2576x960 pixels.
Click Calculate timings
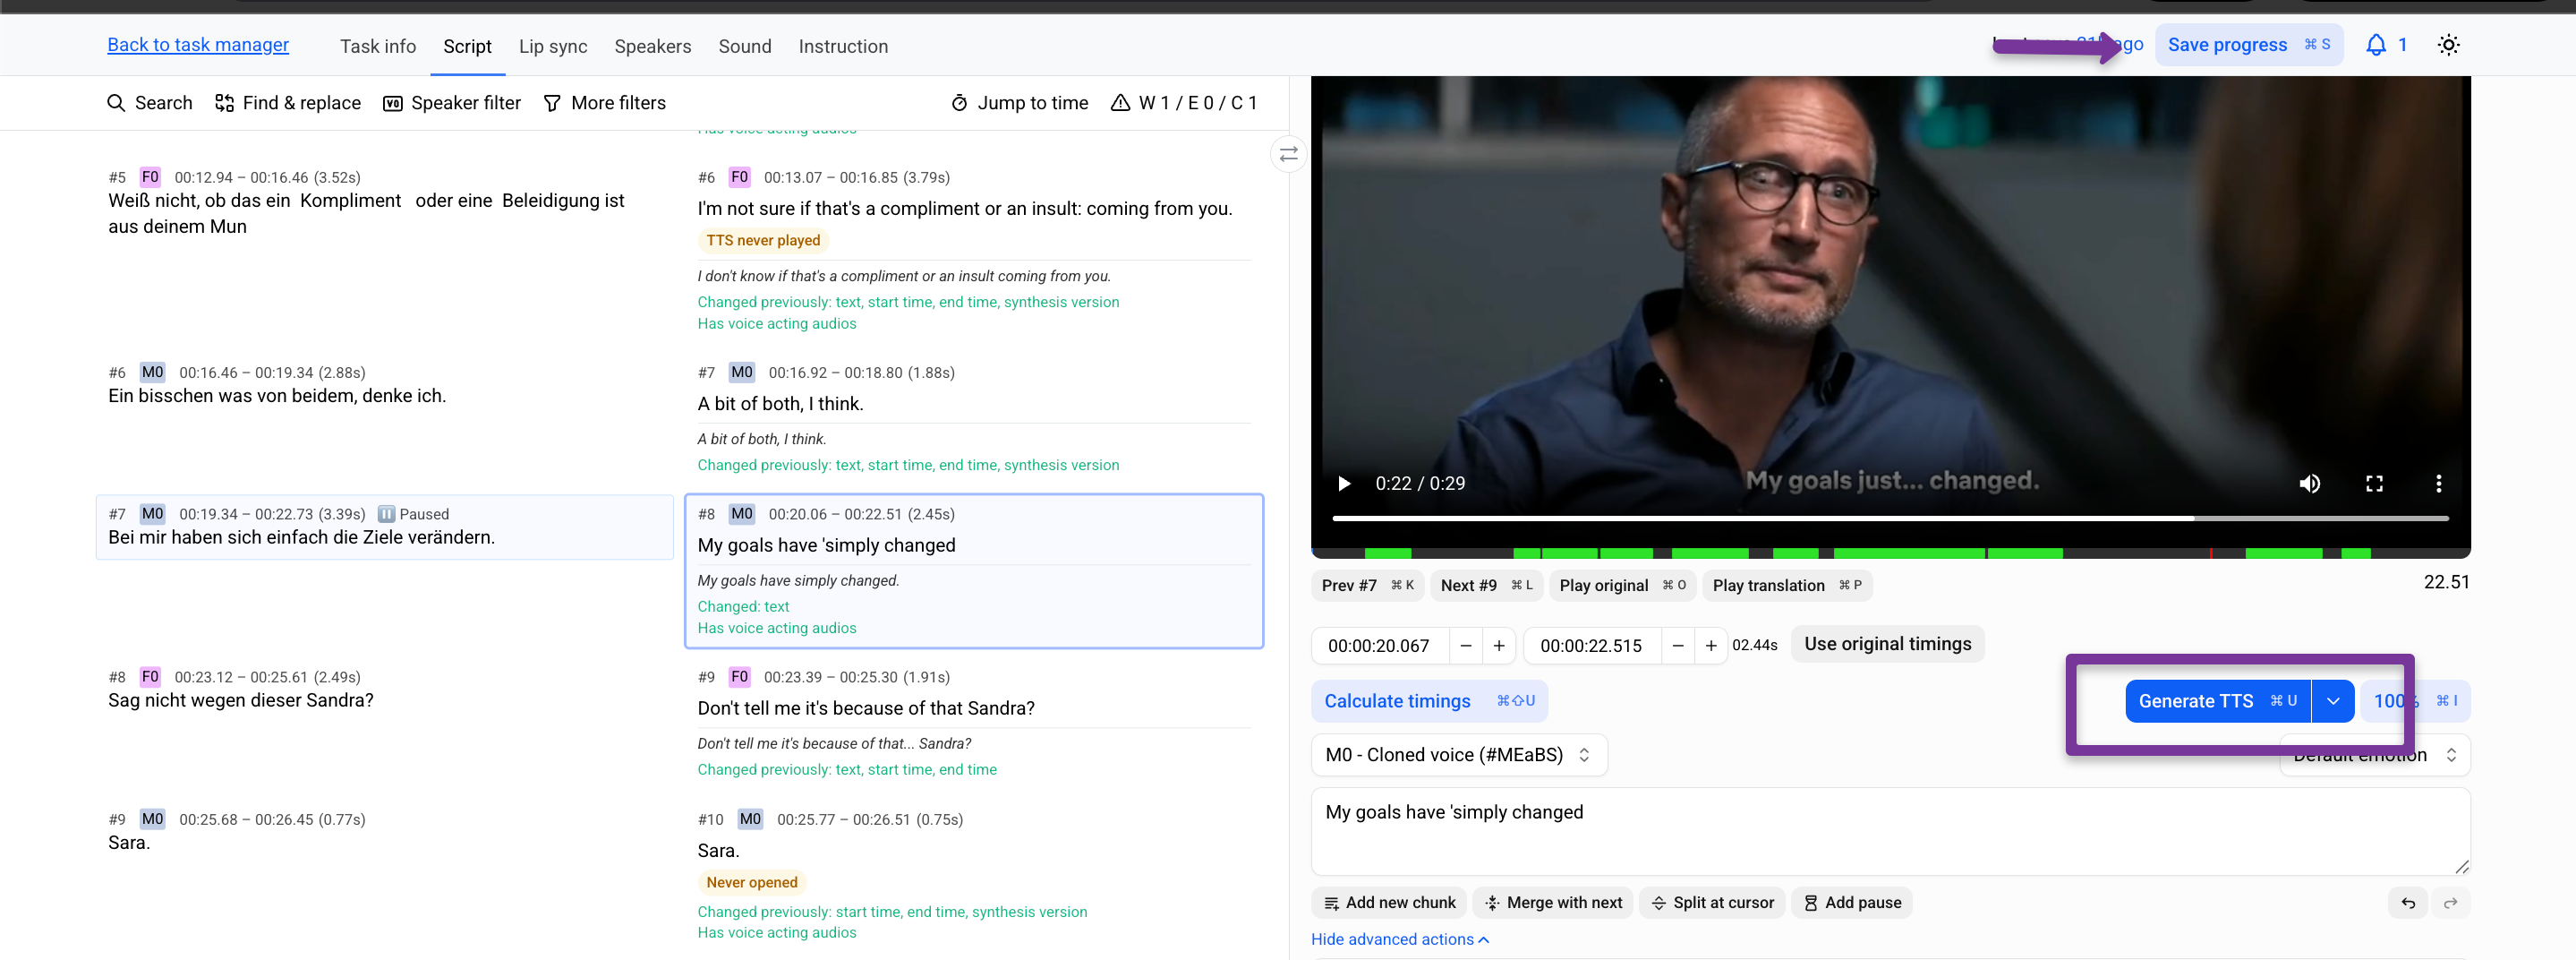pos(1429,701)
